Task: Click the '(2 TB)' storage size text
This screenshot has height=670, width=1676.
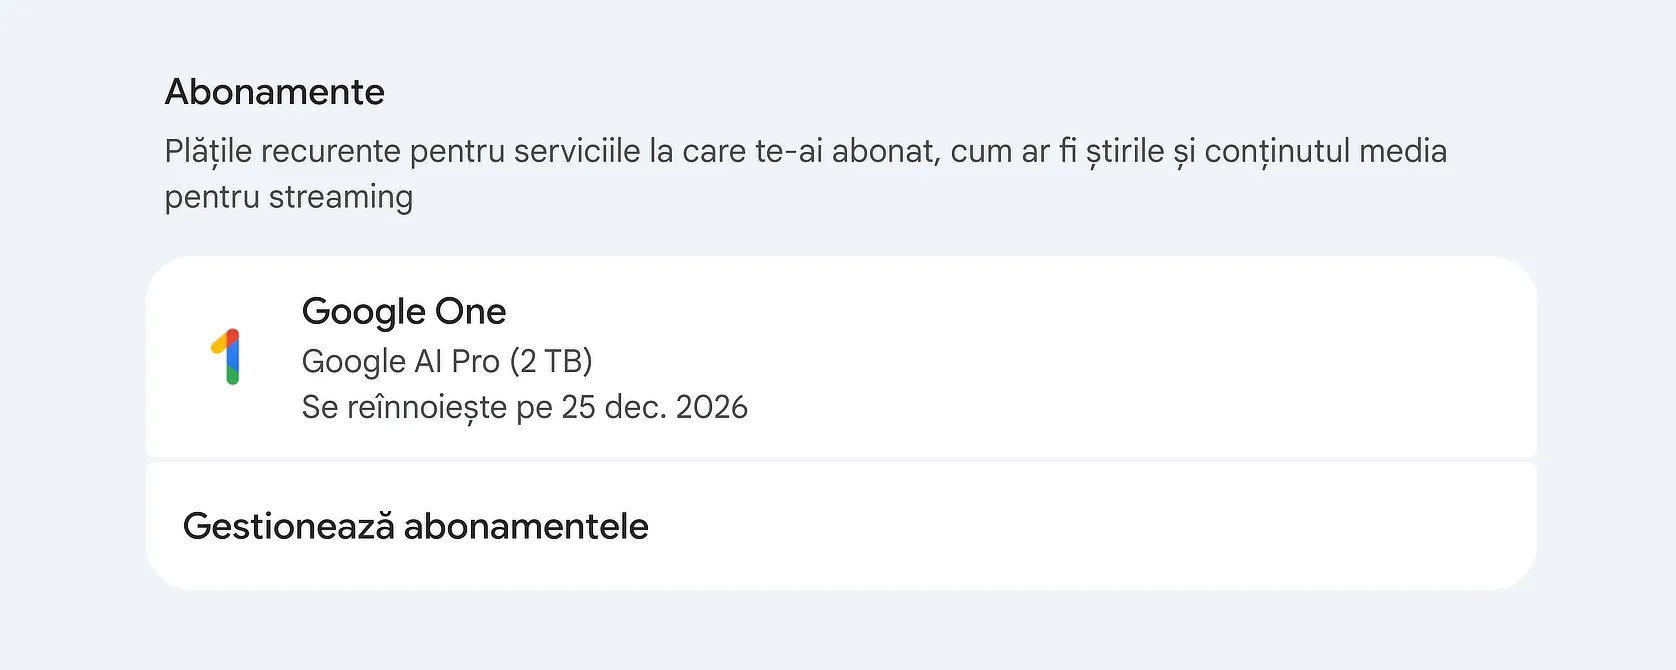Action: pos(551,361)
